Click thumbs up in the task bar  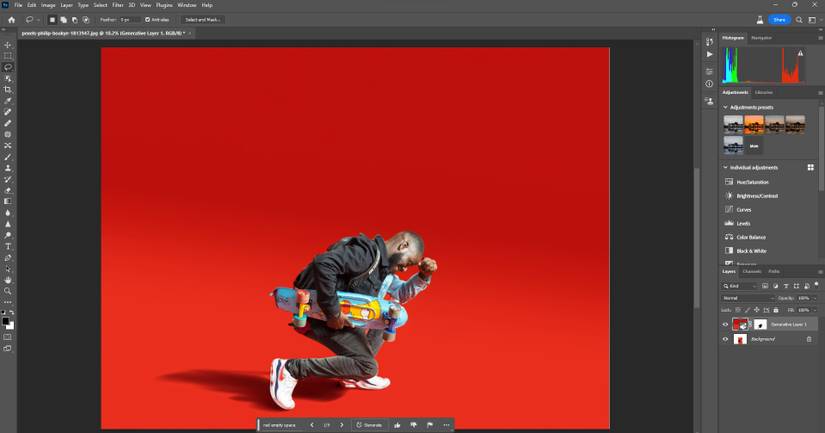pyautogui.click(x=397, y=425)
